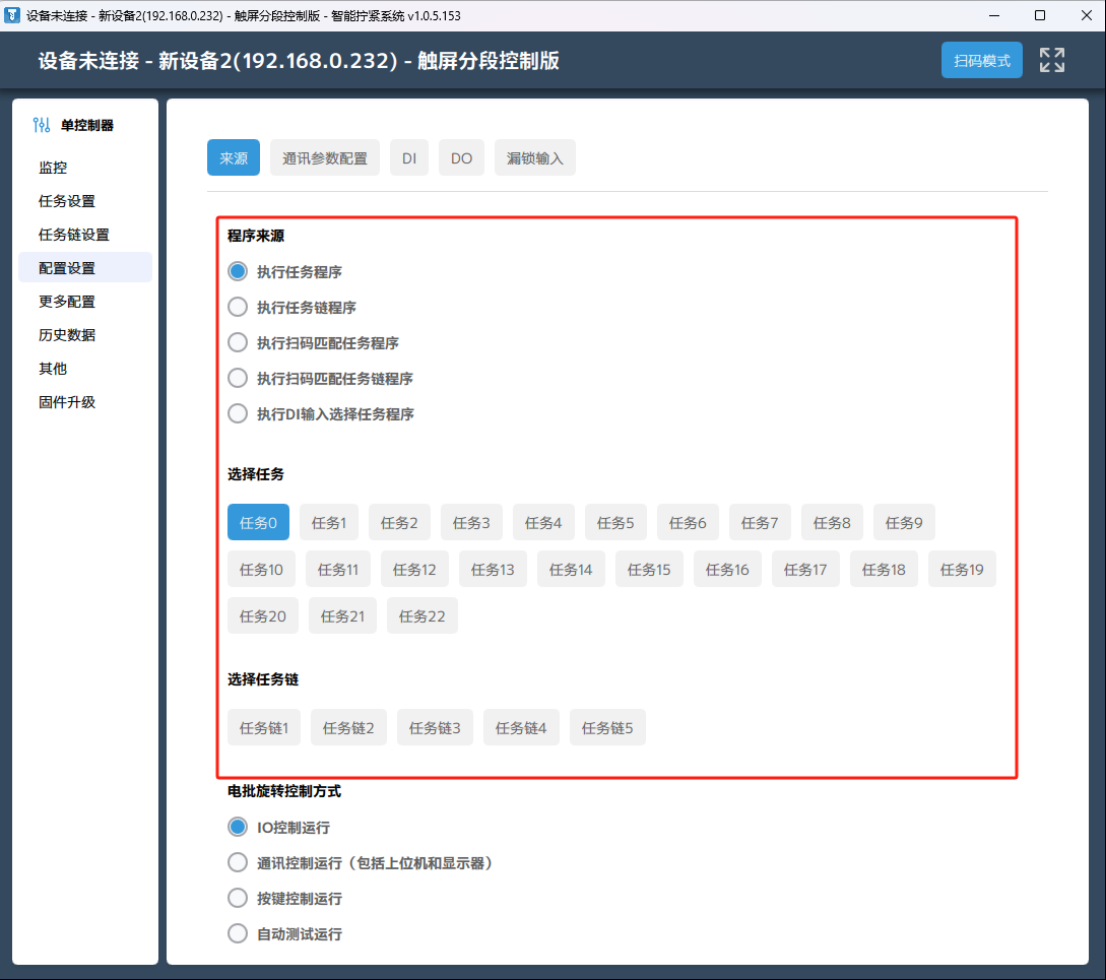The image size is (1106, 980).
Task: Select the 任务22 button
Action: click(422, 616)
